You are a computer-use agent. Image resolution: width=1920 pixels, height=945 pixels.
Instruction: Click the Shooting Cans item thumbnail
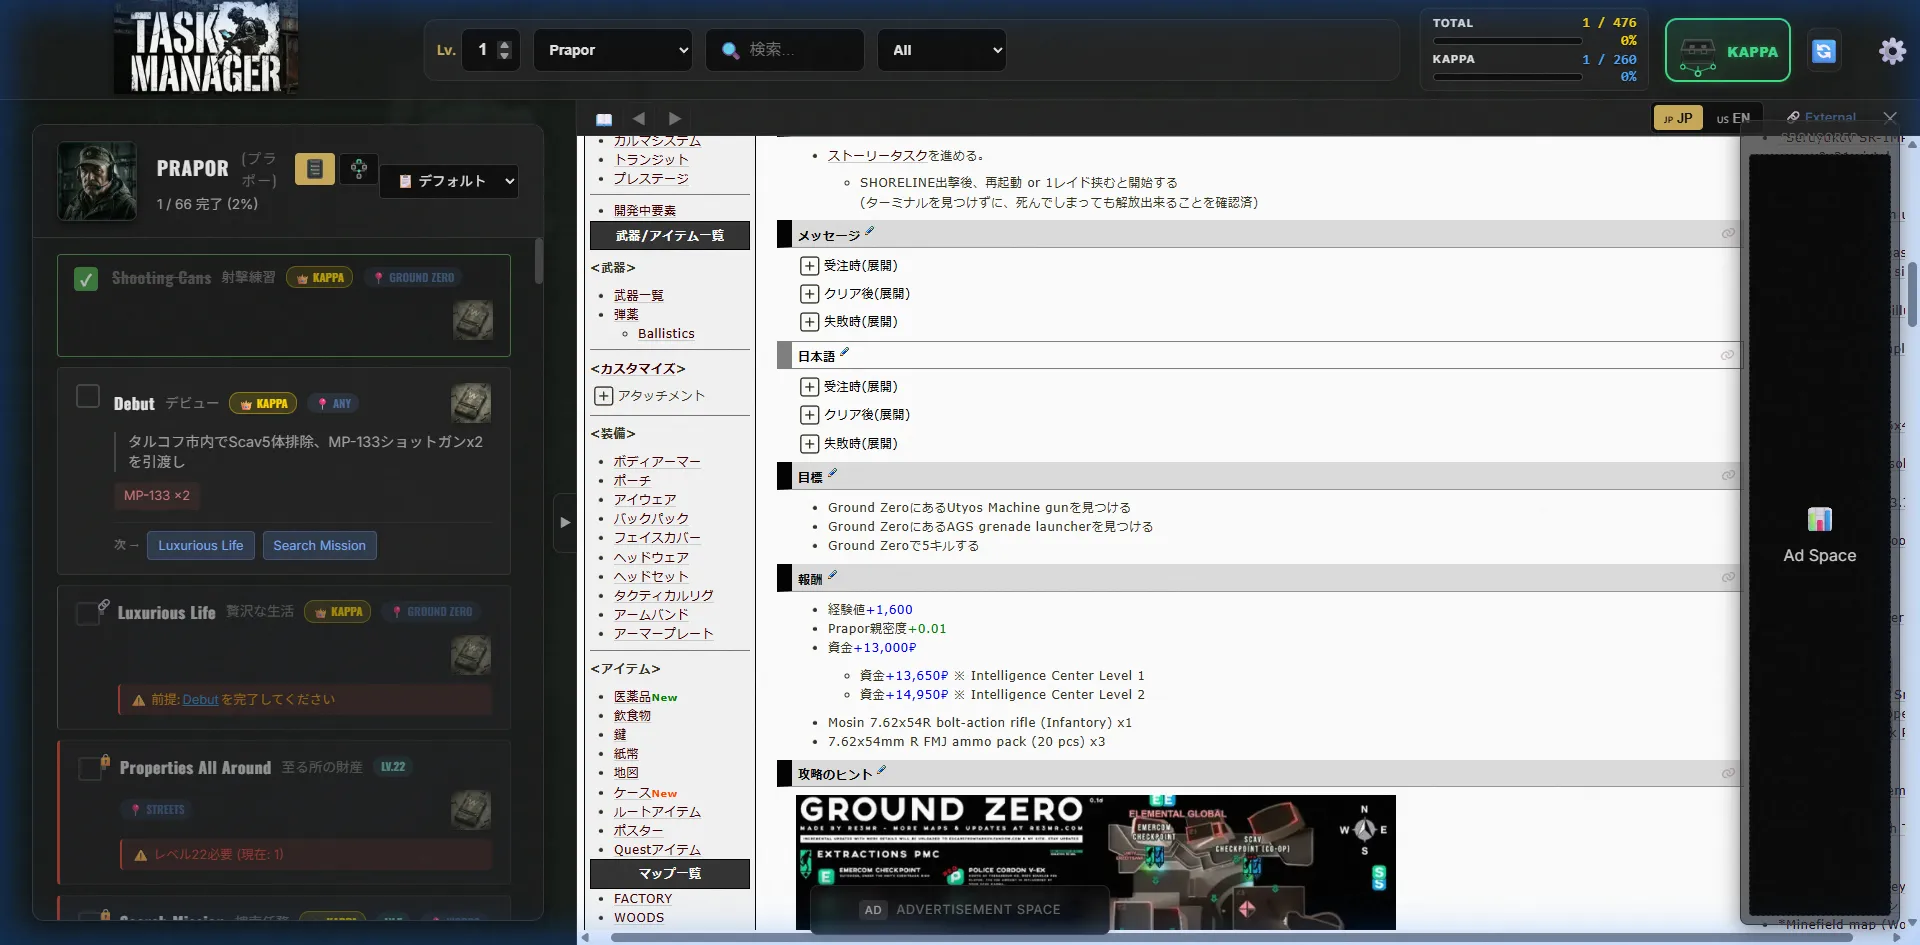tap(473, 320)
